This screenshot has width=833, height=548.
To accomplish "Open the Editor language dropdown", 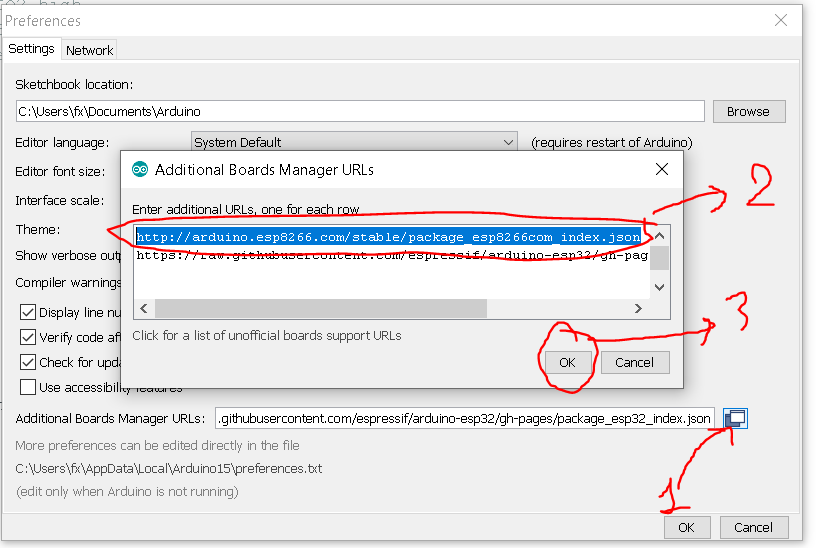I will [x=354, y=142].
